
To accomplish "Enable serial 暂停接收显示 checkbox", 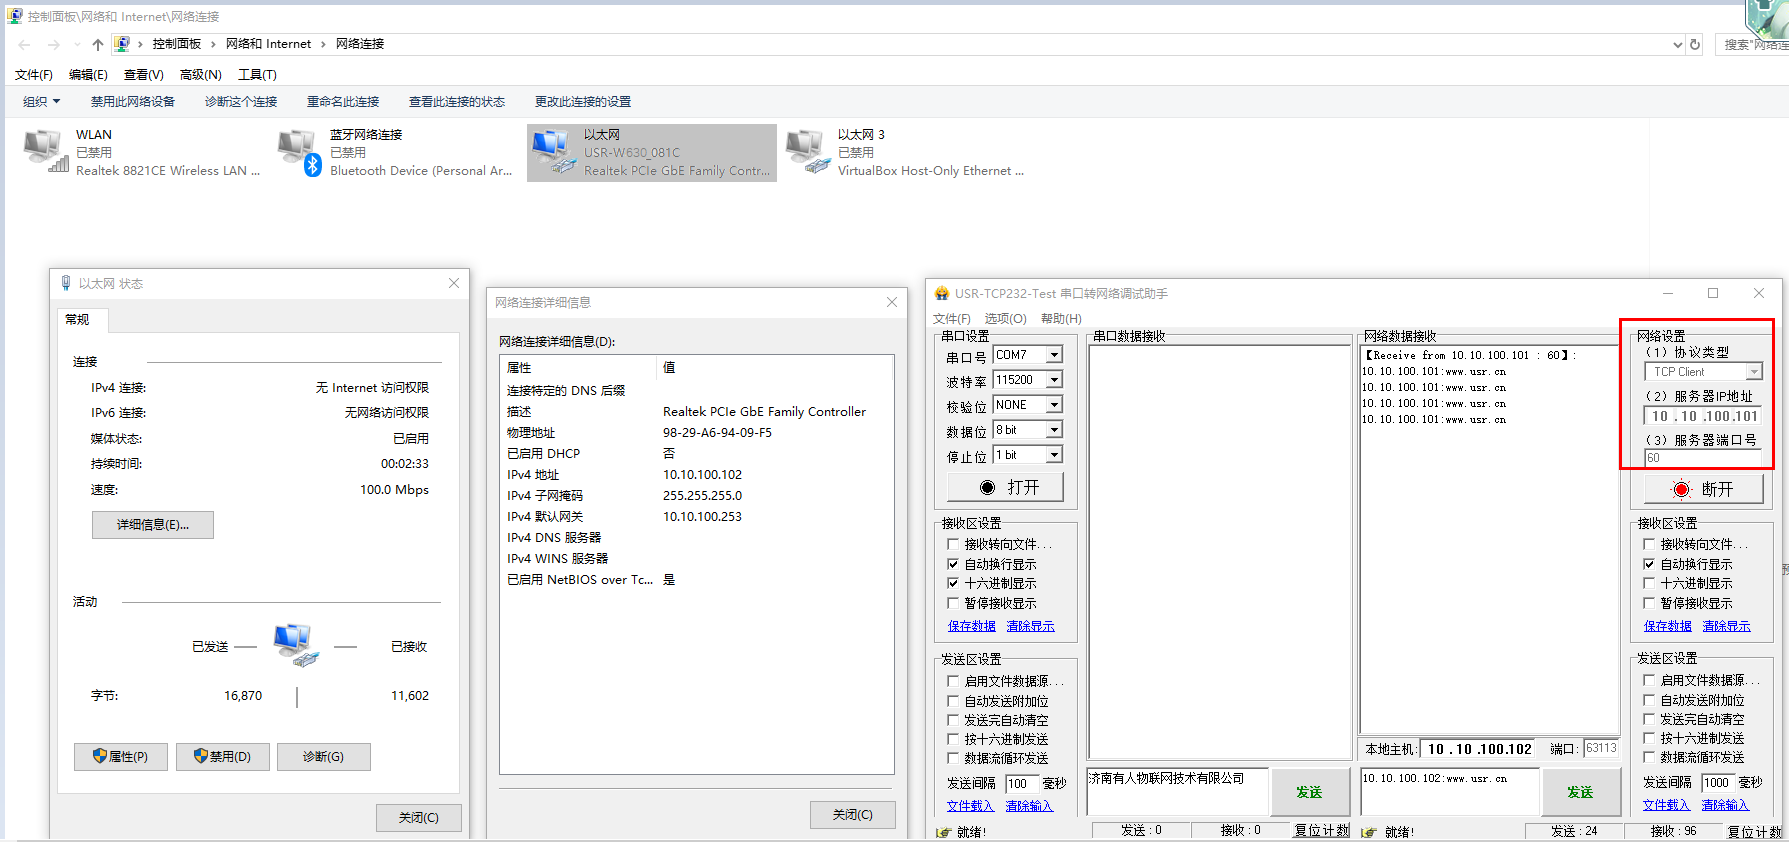I will (x=953, y=603).
